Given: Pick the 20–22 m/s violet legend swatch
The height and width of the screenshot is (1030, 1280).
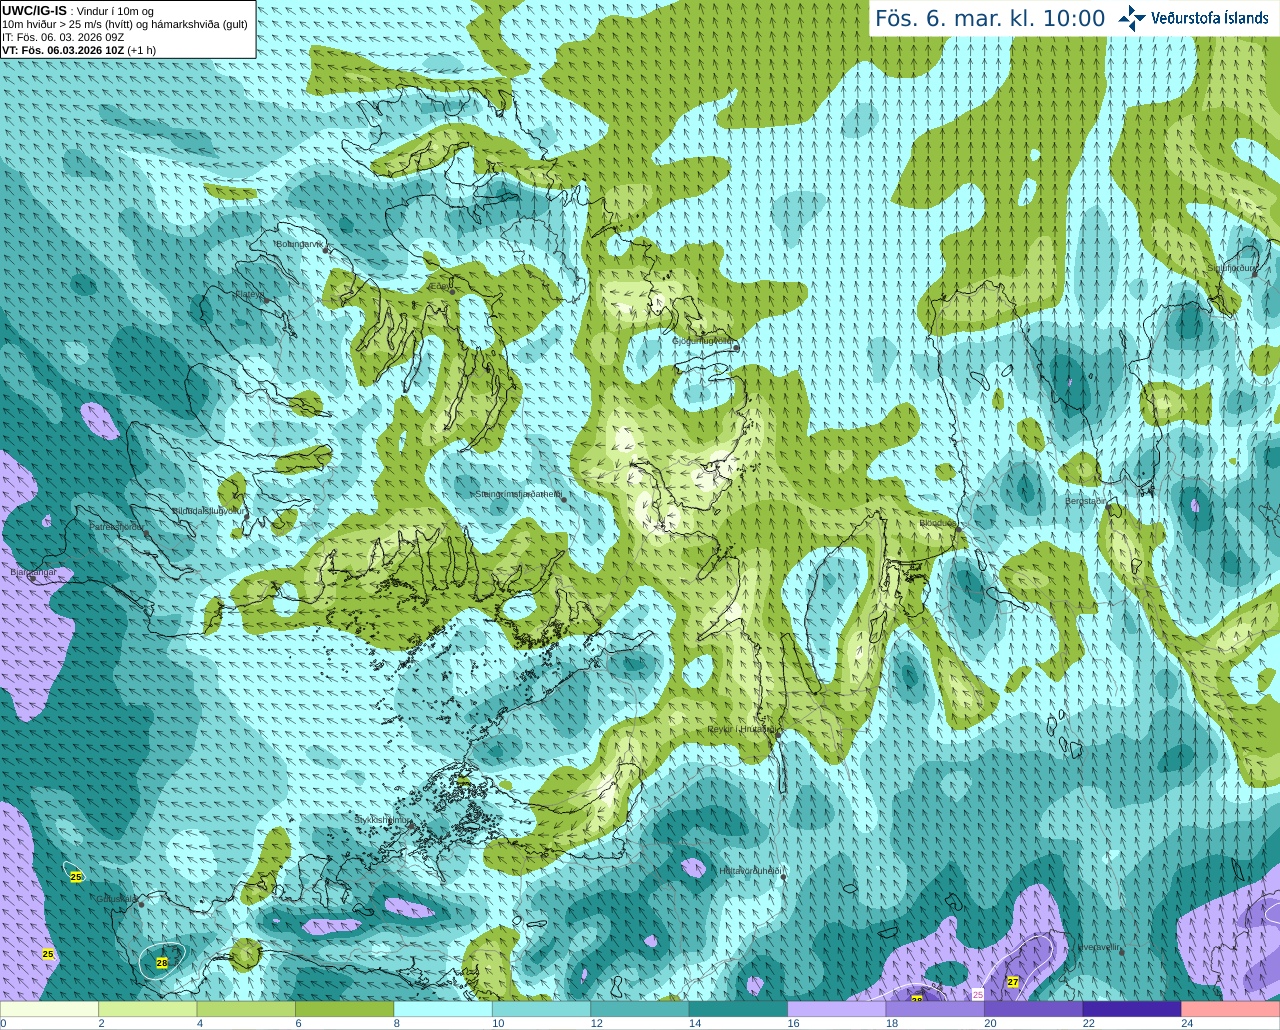Looking at the screenshot, I should click(x=1034, y=1009).
